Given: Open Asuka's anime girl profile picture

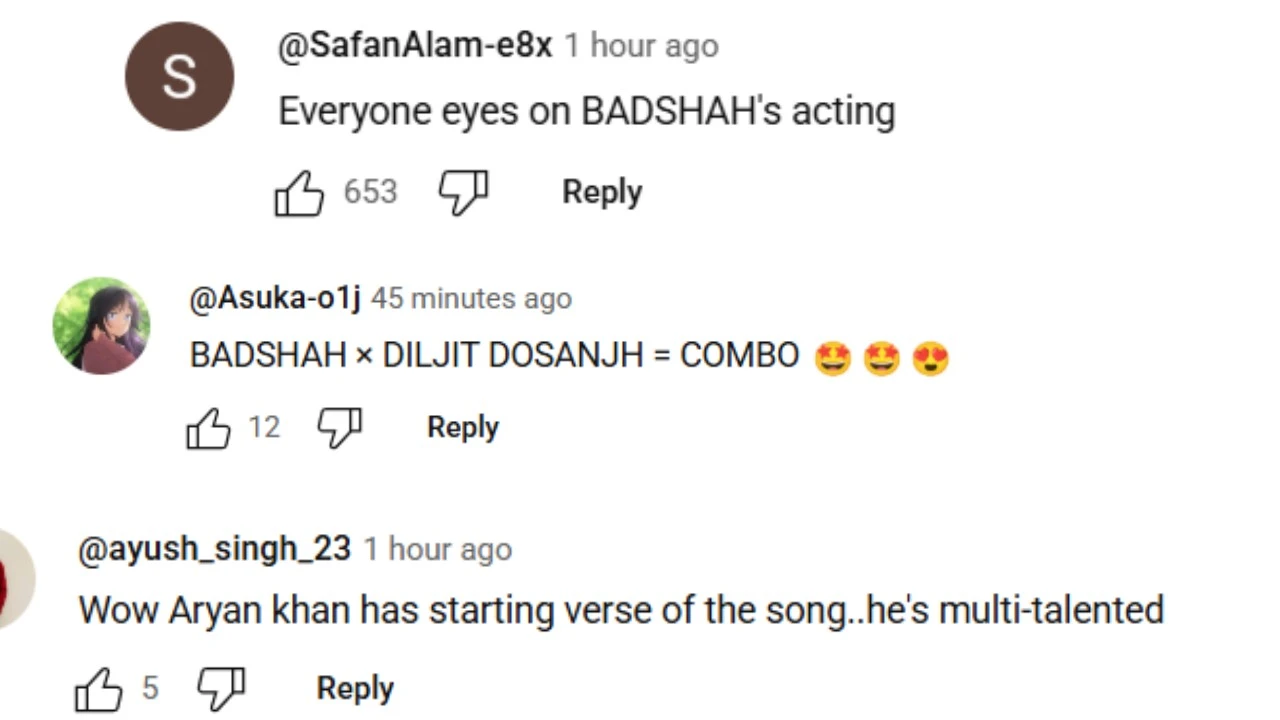Looking at the screenshot, I should [102, 326].
